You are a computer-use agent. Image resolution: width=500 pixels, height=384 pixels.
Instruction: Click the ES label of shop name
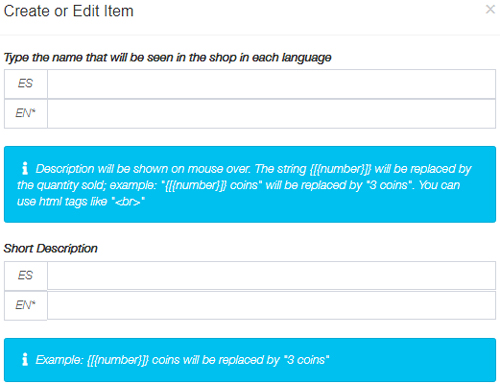(26, 84)
